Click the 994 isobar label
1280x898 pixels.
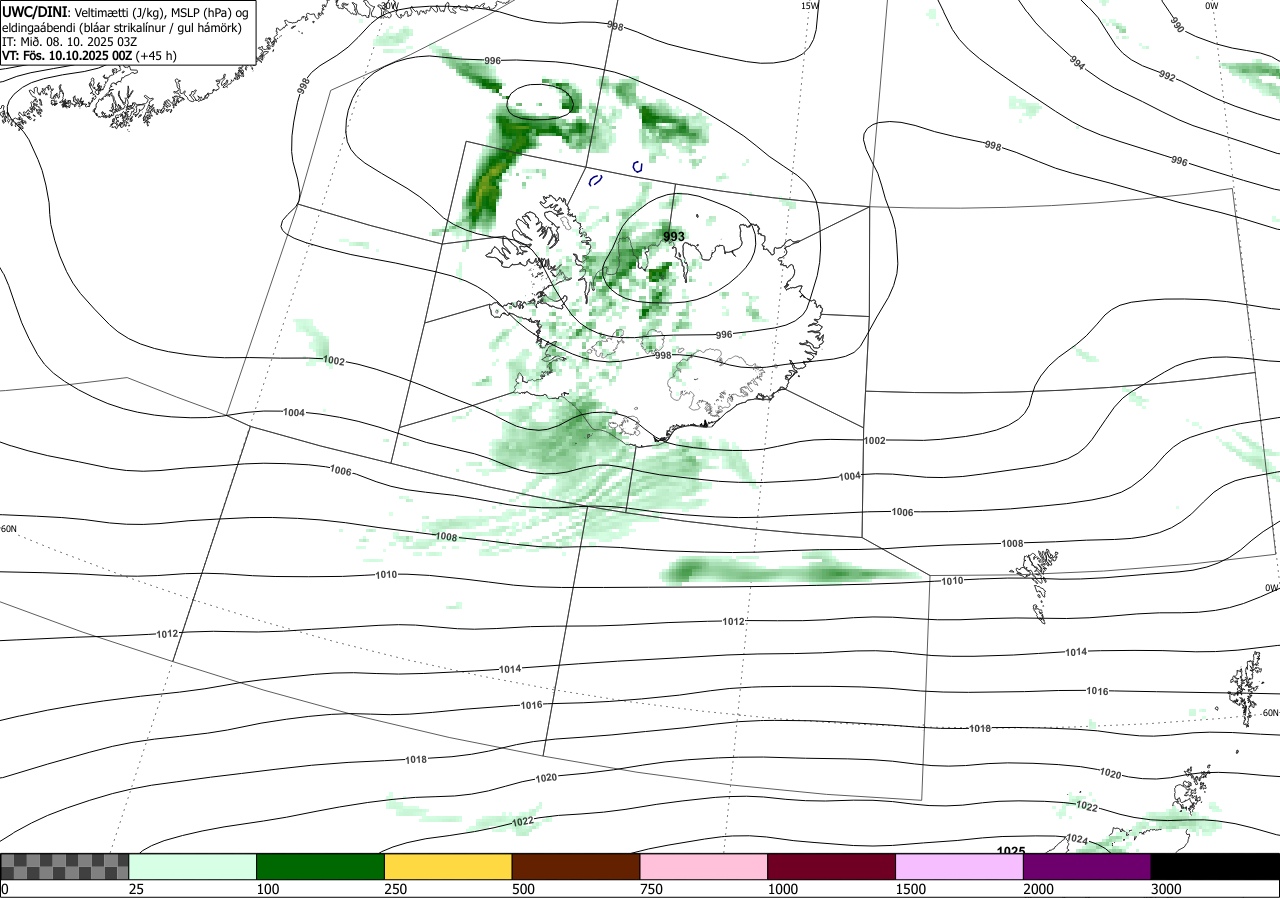[1077, 62]
